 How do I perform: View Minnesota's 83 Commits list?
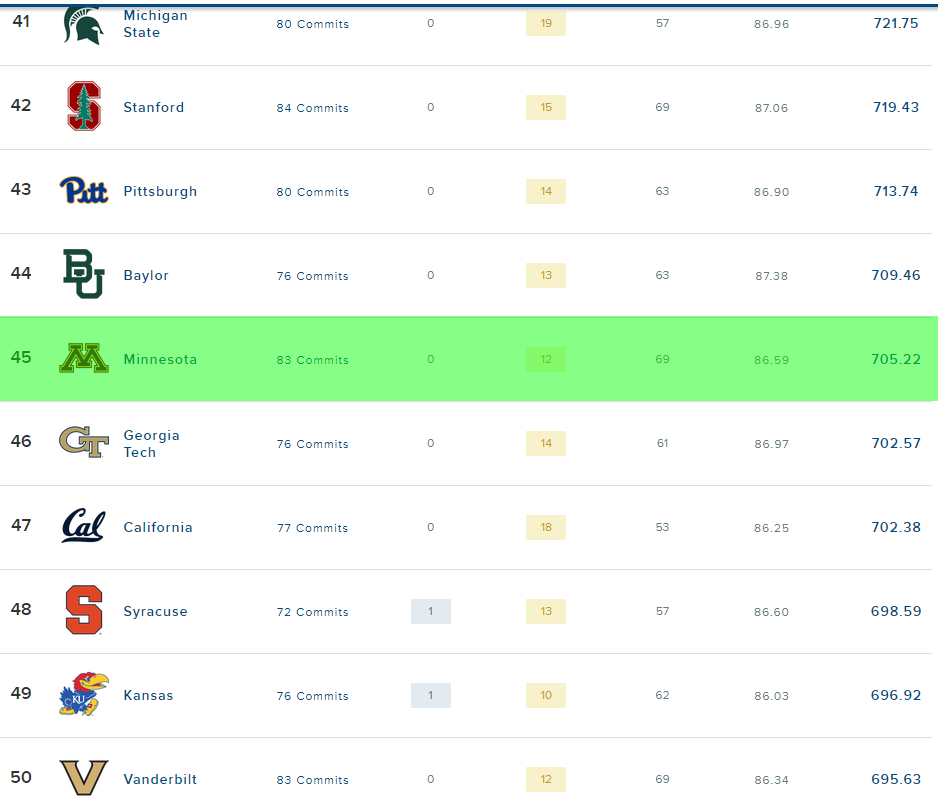(x=313, y=360)
